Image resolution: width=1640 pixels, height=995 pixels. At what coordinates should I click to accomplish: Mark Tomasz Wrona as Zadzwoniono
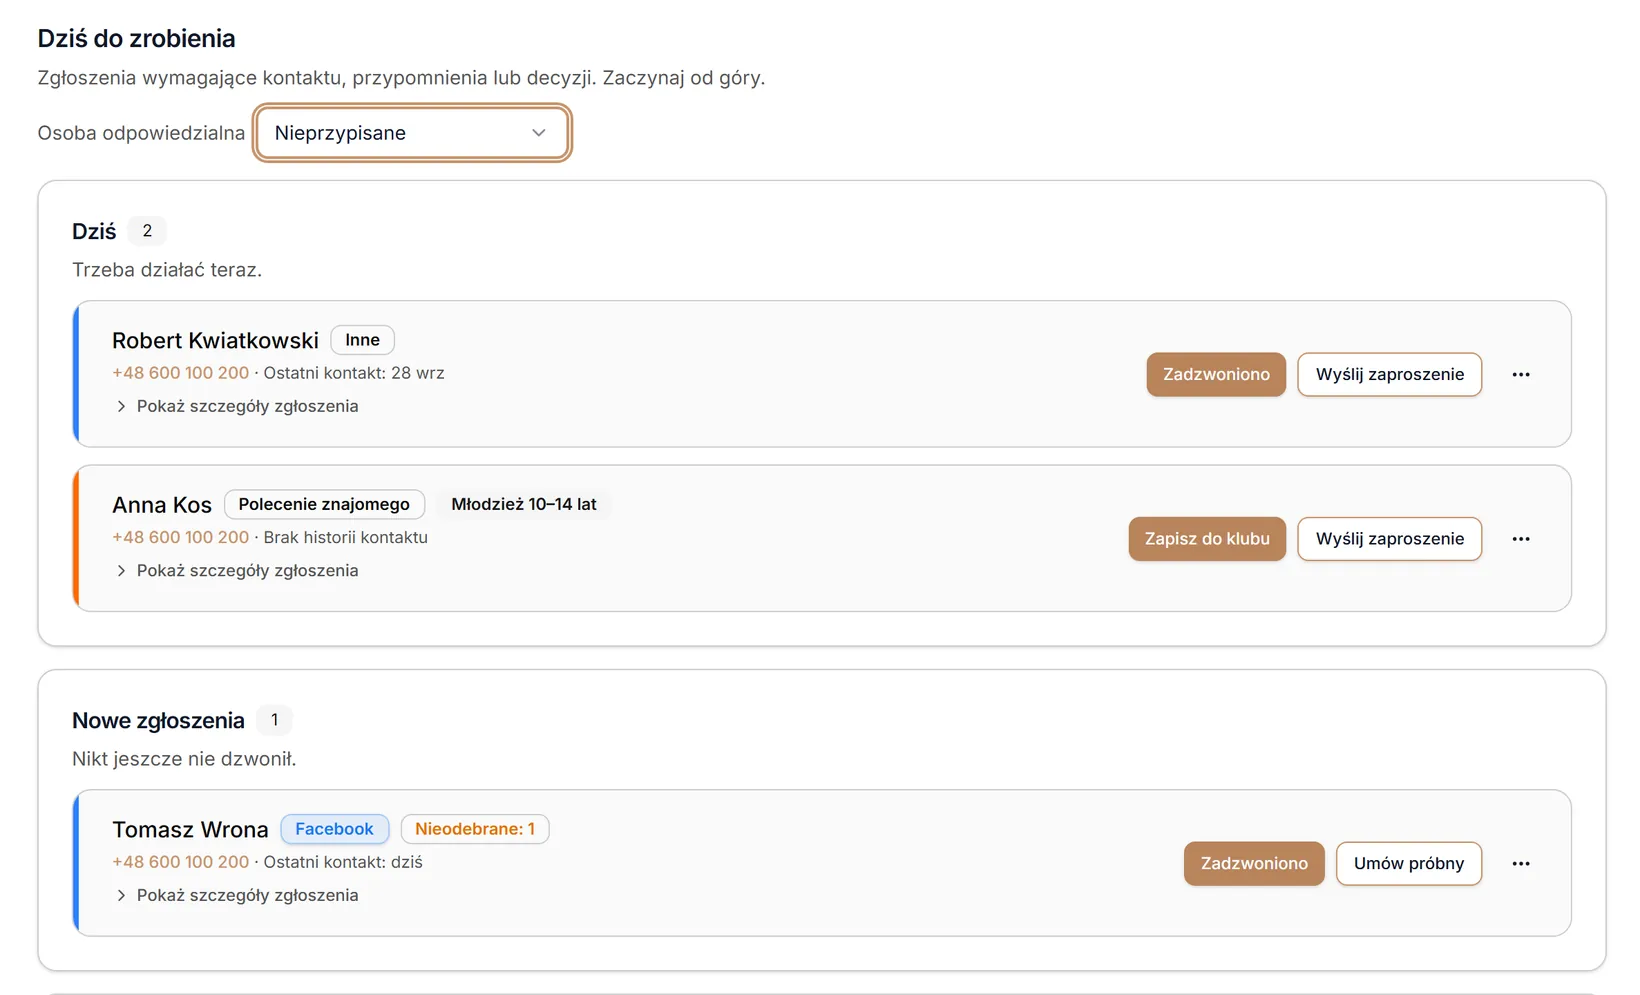(x=1254, y=864)
